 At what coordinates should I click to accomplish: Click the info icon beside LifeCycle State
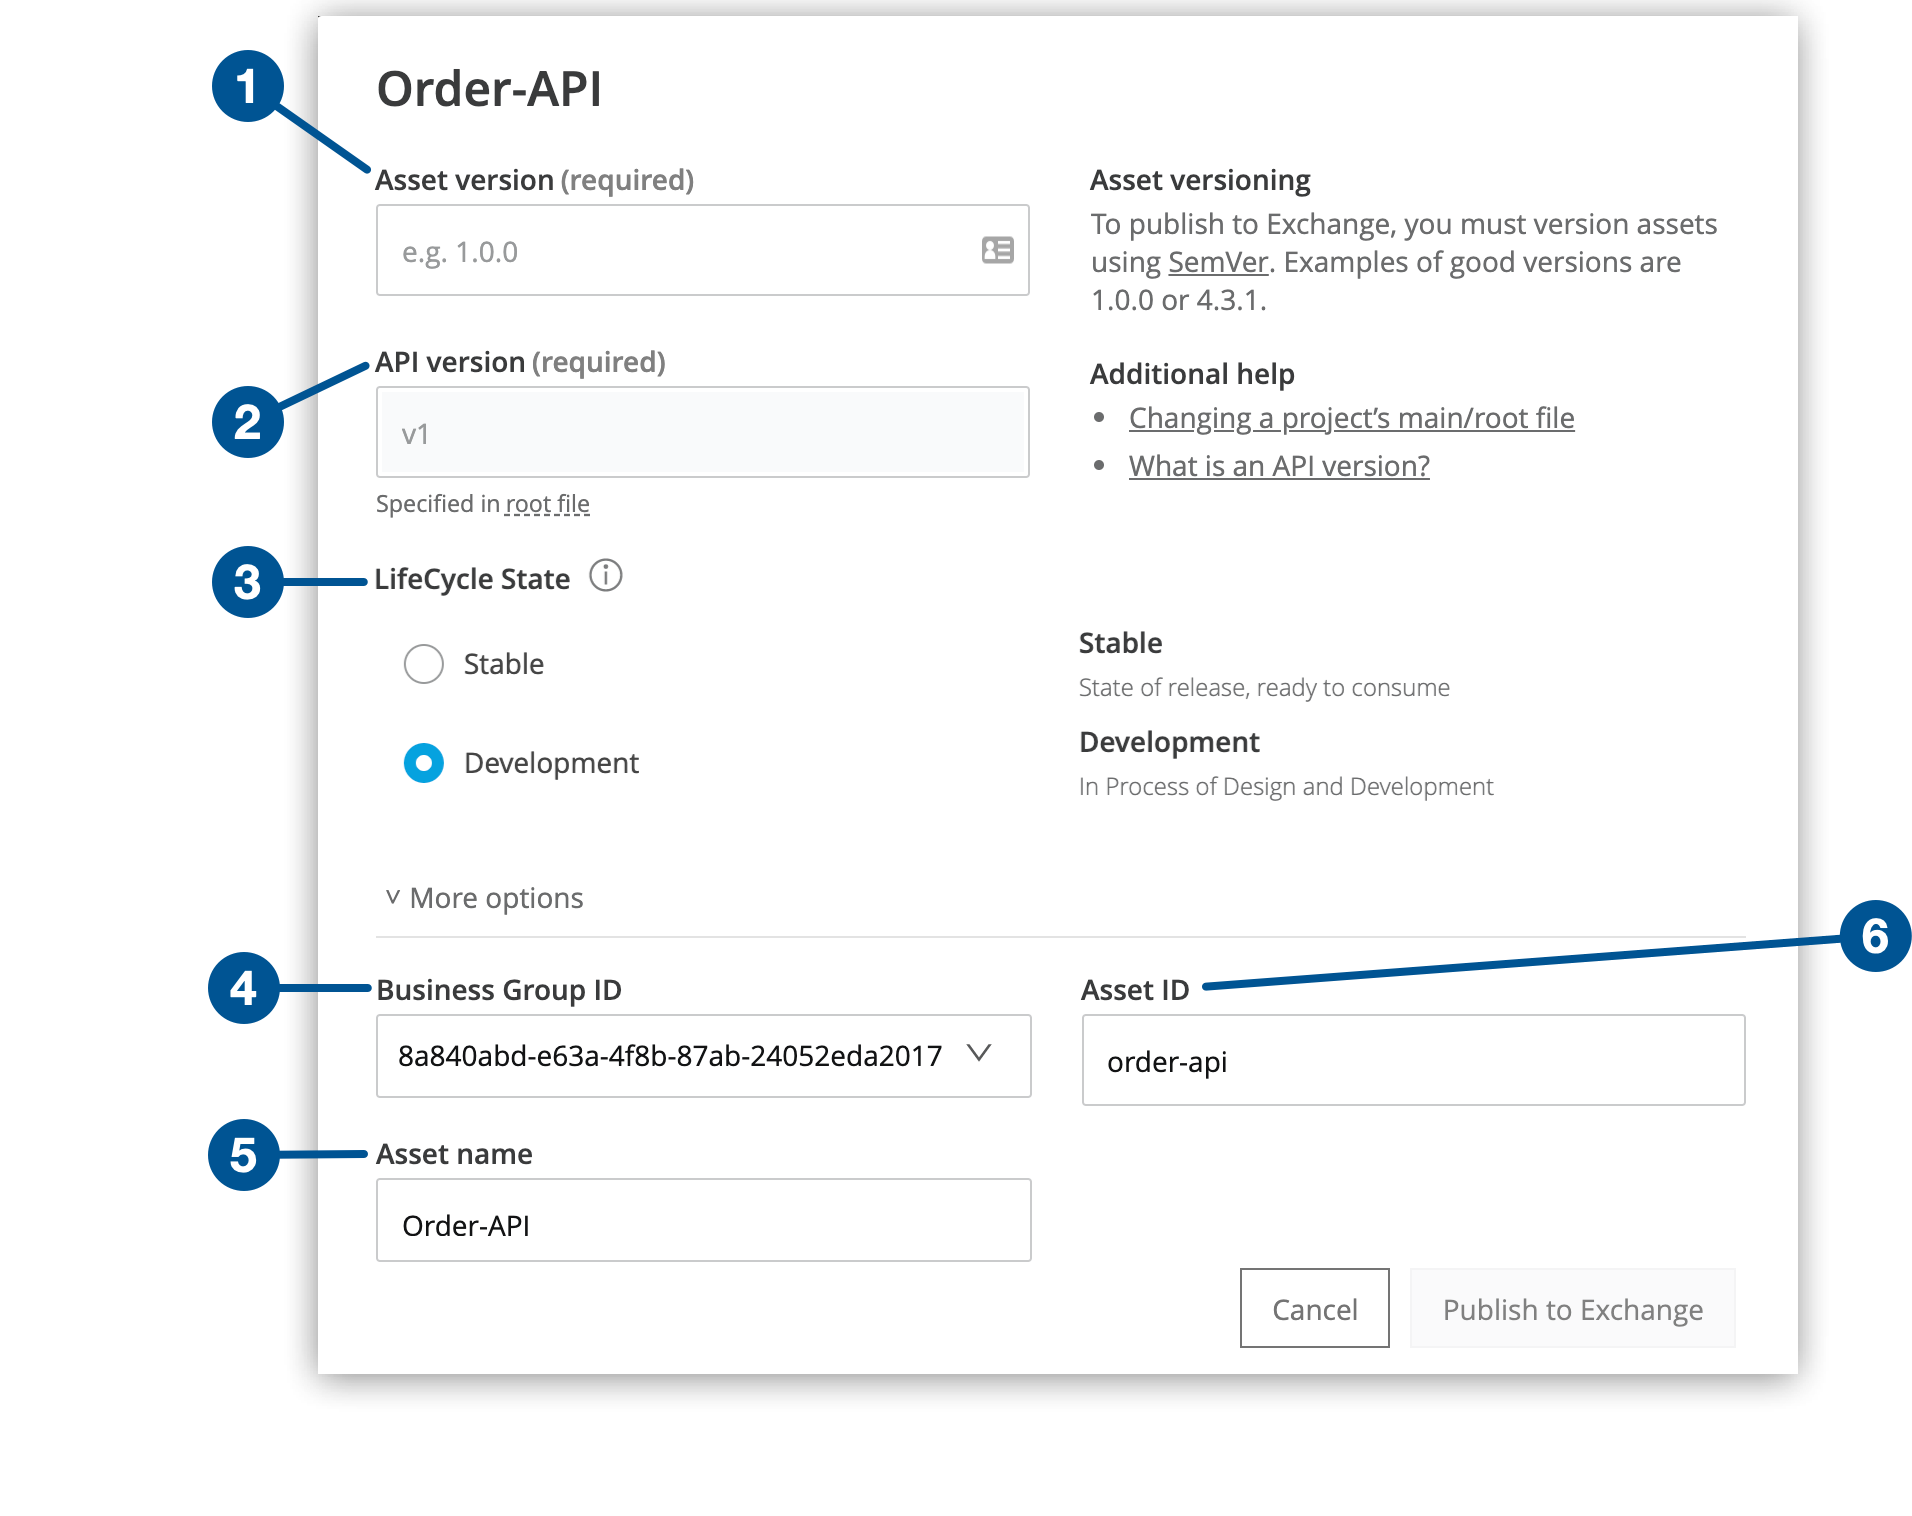(x=606, y=576)
